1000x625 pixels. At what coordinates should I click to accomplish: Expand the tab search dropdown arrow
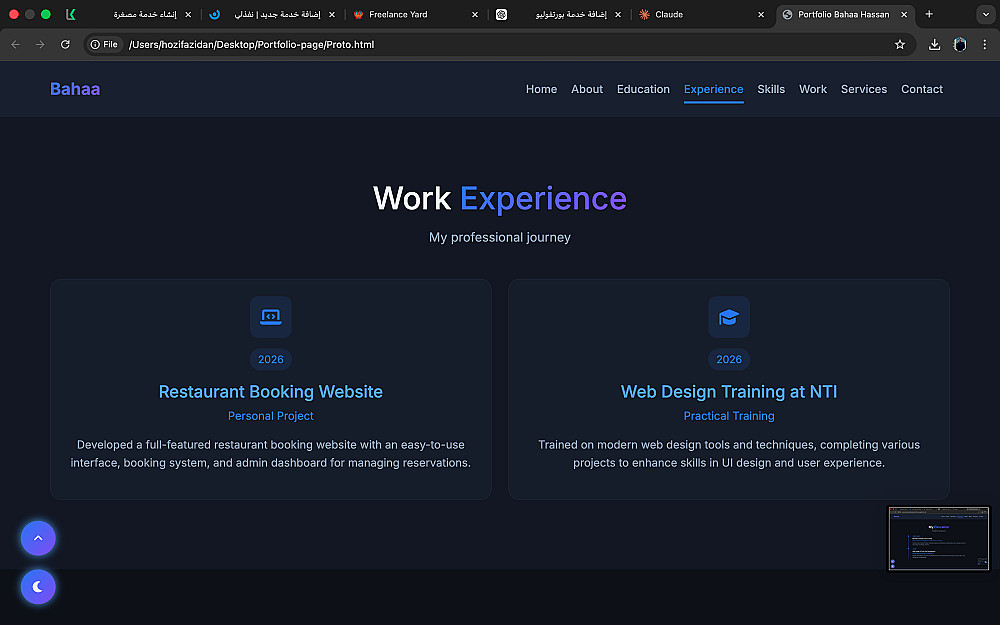pos(985,14)
